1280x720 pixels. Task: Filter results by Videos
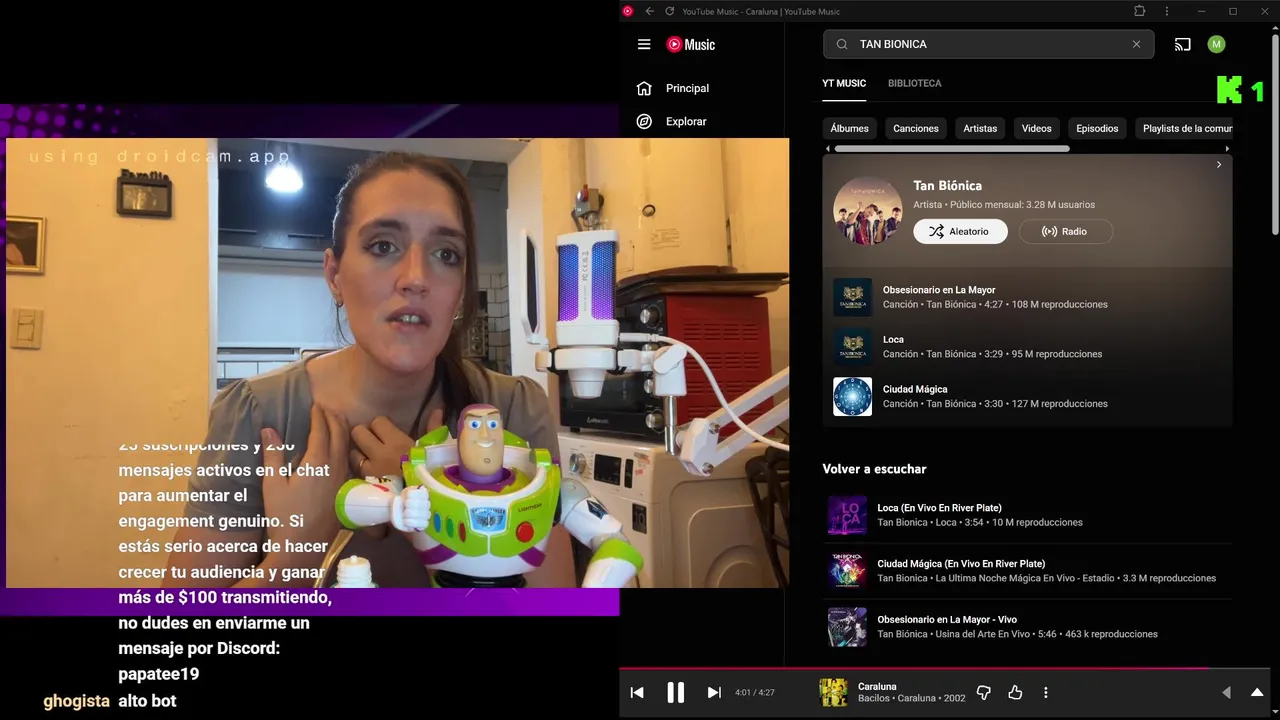point(1036,128)
